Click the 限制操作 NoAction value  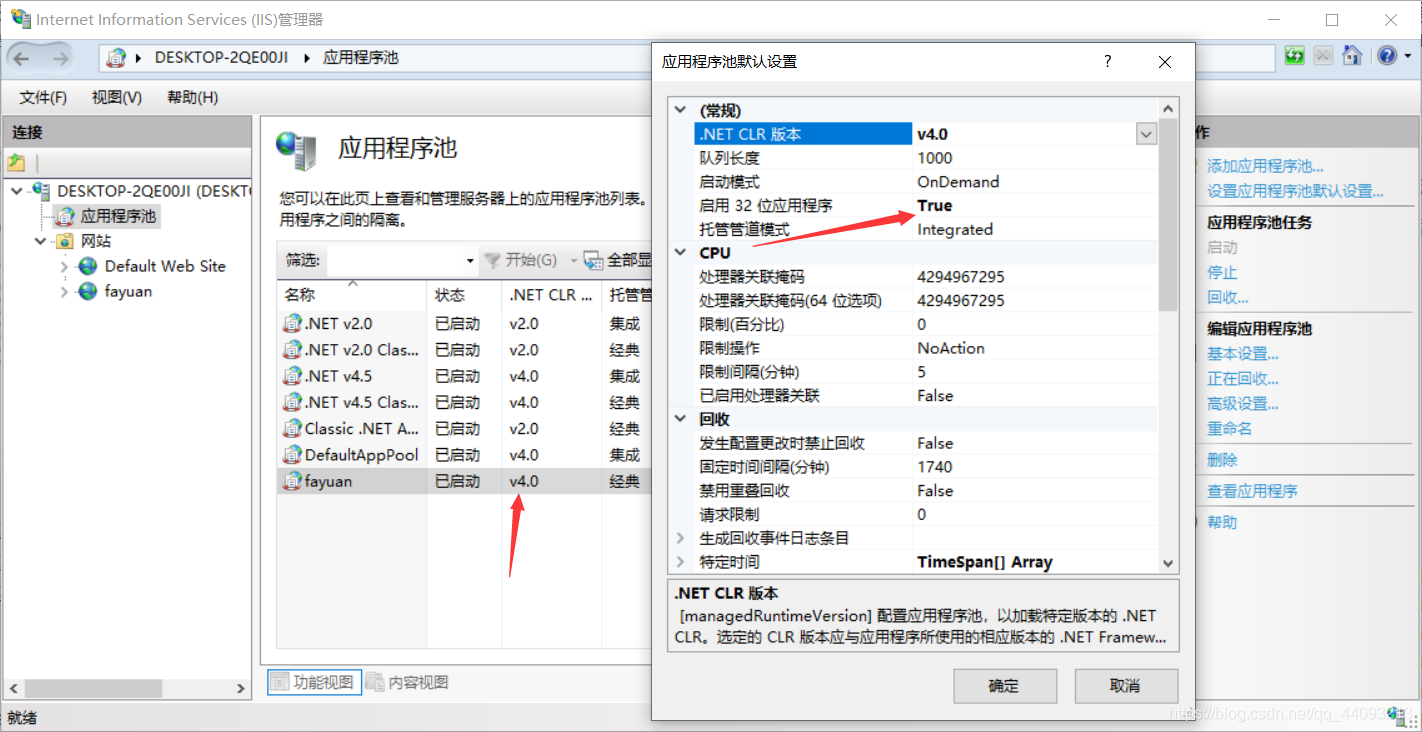pyautogui.click(x=951, y=348)
